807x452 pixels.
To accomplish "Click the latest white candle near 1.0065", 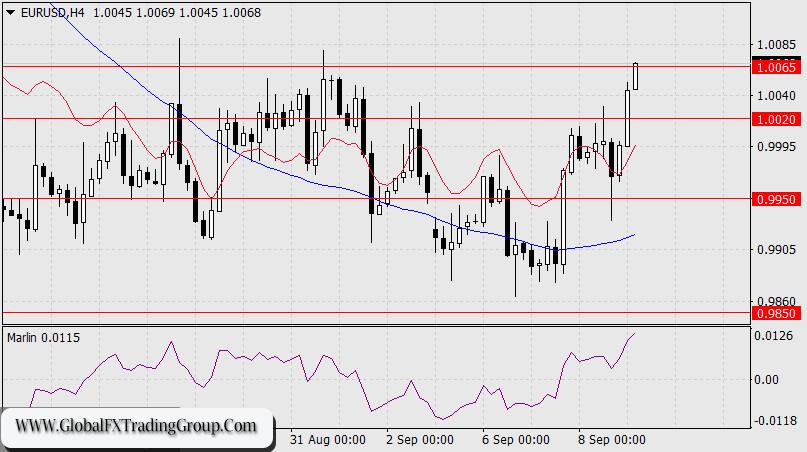I will [636, 76].
